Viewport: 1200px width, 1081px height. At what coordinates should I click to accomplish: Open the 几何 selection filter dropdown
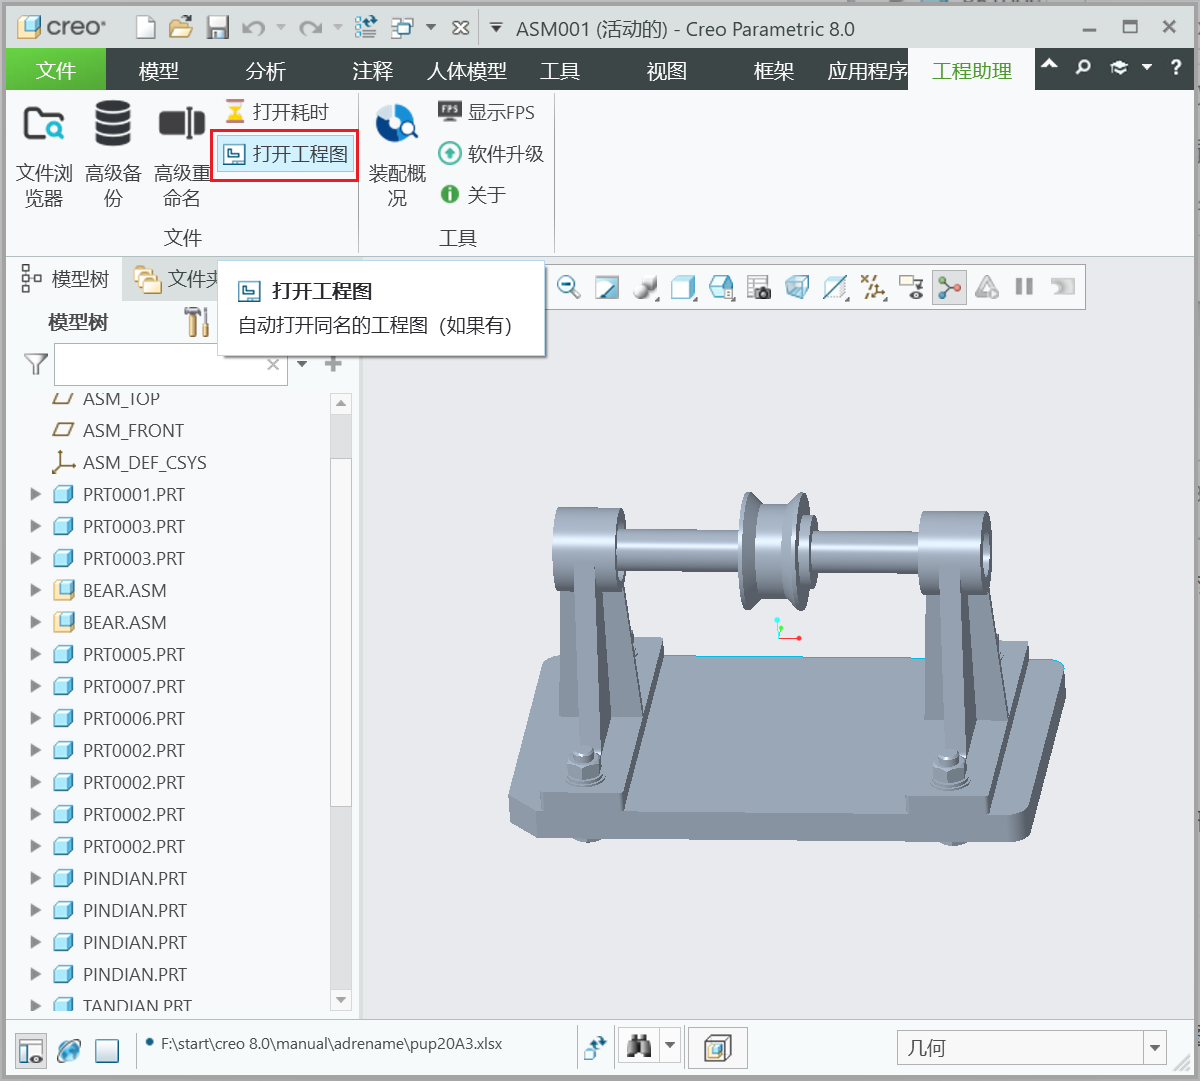1155,1048
